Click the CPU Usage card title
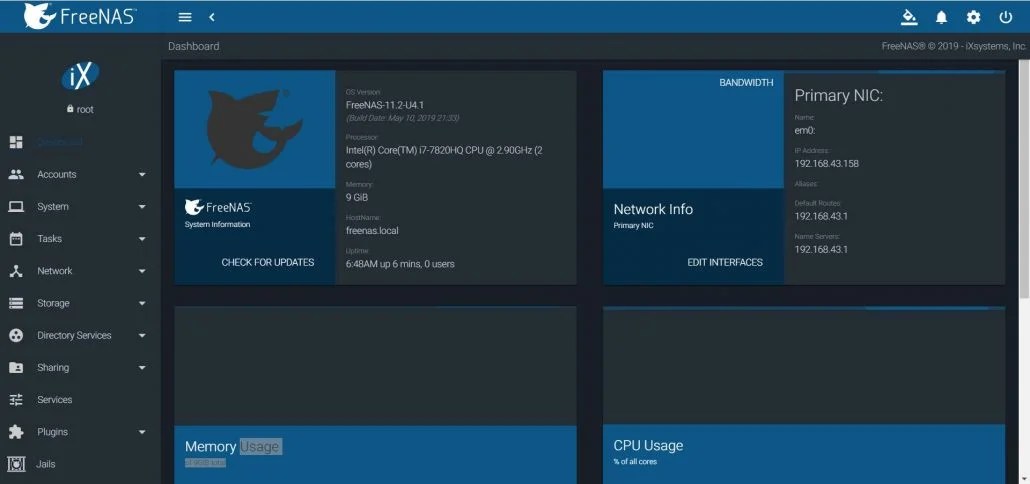Viewport: 1030px width, 484px height. pyautogui.click(x=648, y=445)
